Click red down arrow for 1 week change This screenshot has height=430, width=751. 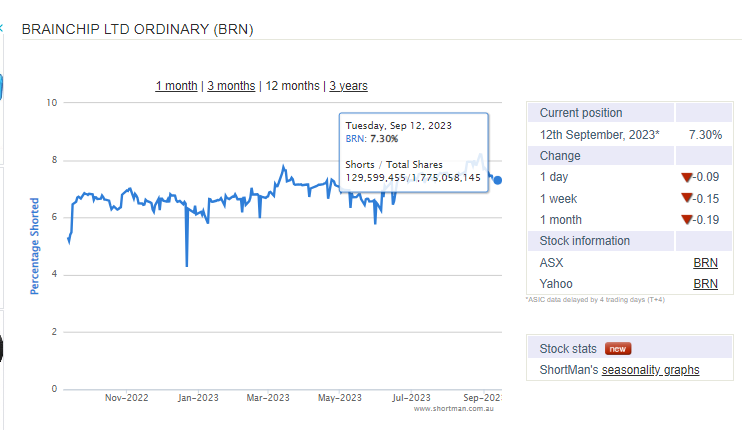[x=686, y=199]
